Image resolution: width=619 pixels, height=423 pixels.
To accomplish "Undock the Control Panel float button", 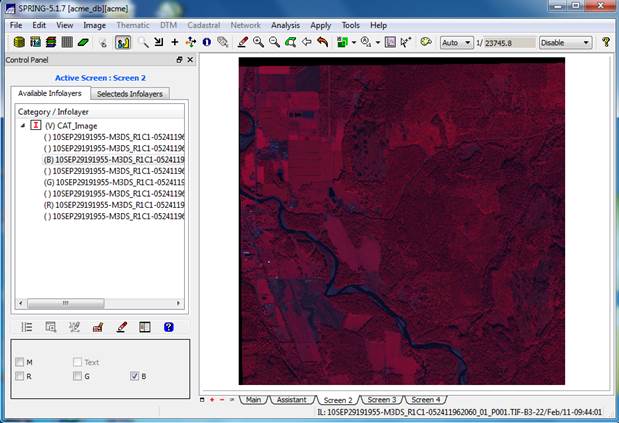I will click(179, 60).
